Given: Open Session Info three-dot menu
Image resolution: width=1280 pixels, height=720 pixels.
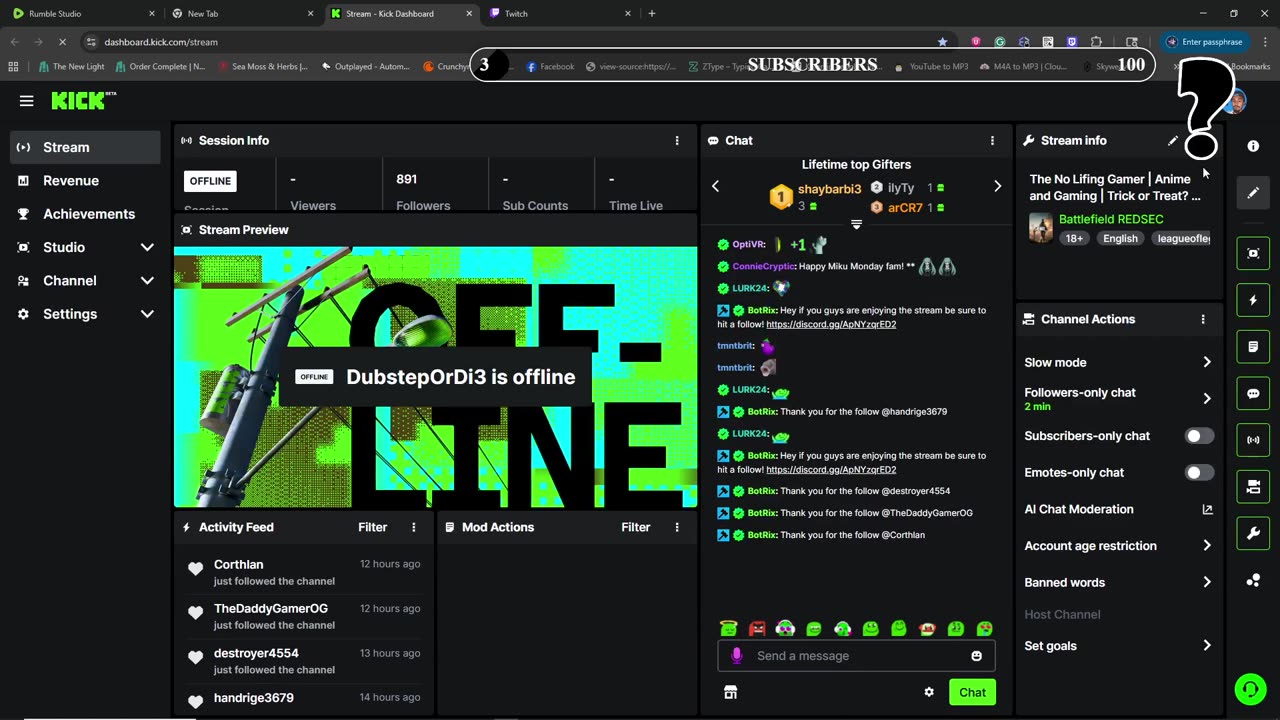Looking at the screenshot, I should pos(677,141).
